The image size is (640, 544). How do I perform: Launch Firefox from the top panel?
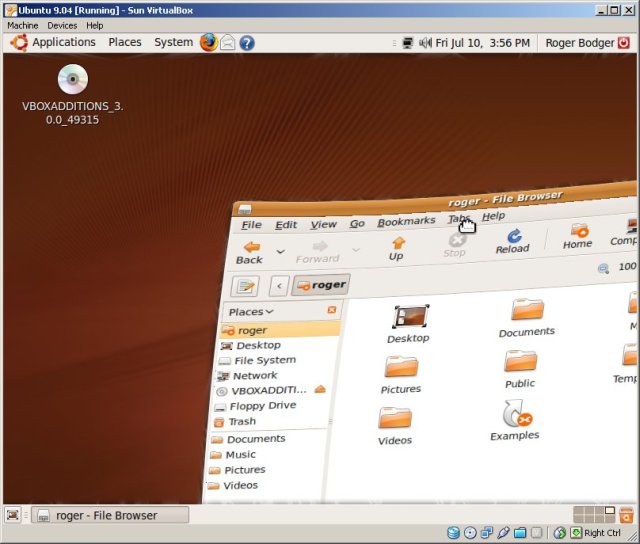[209, 42]
